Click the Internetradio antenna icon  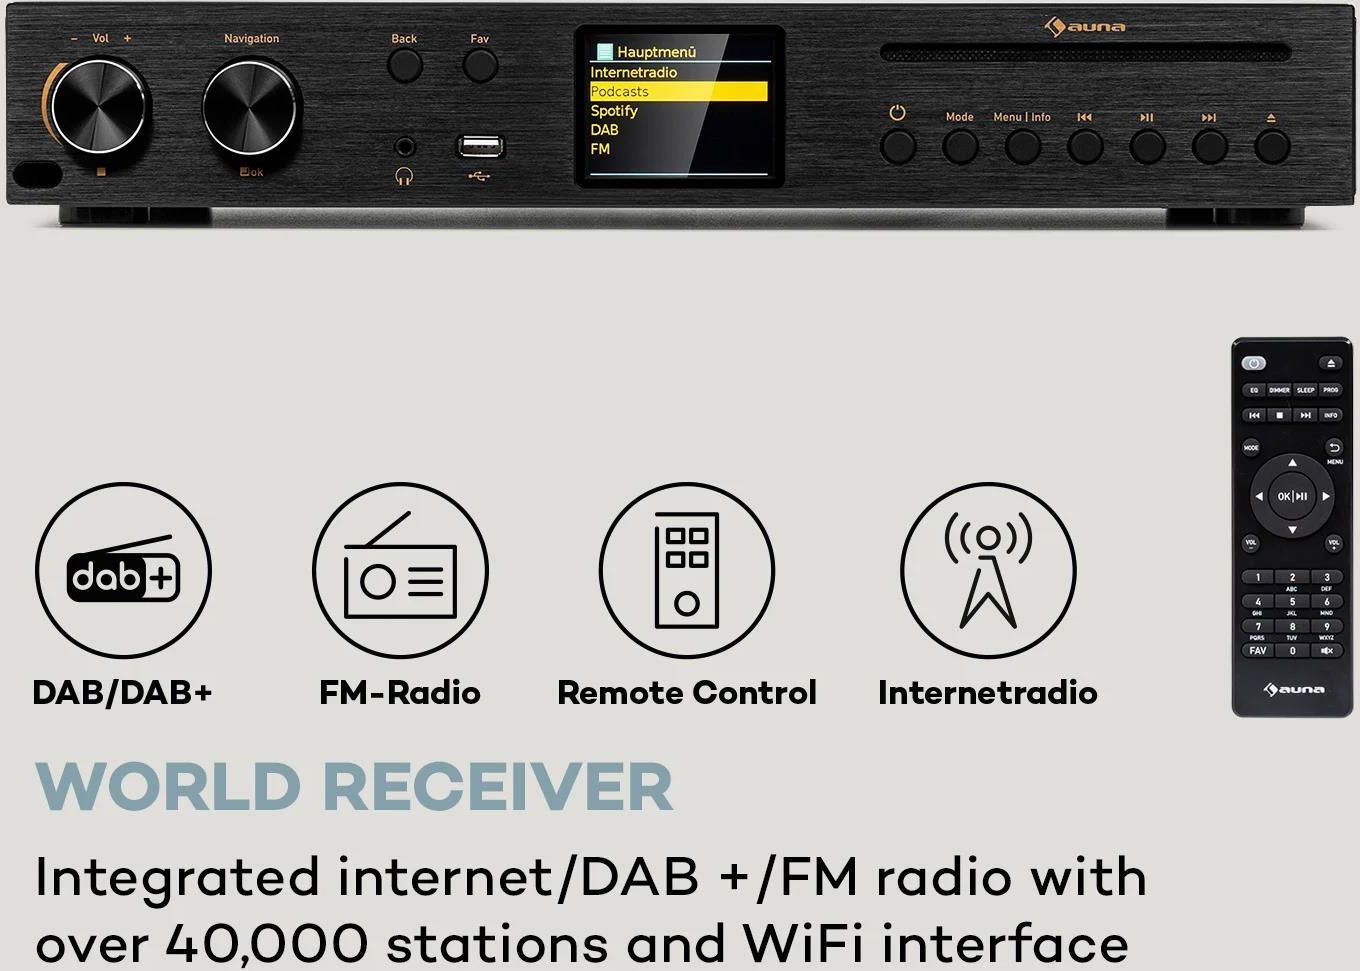point(988,570)
